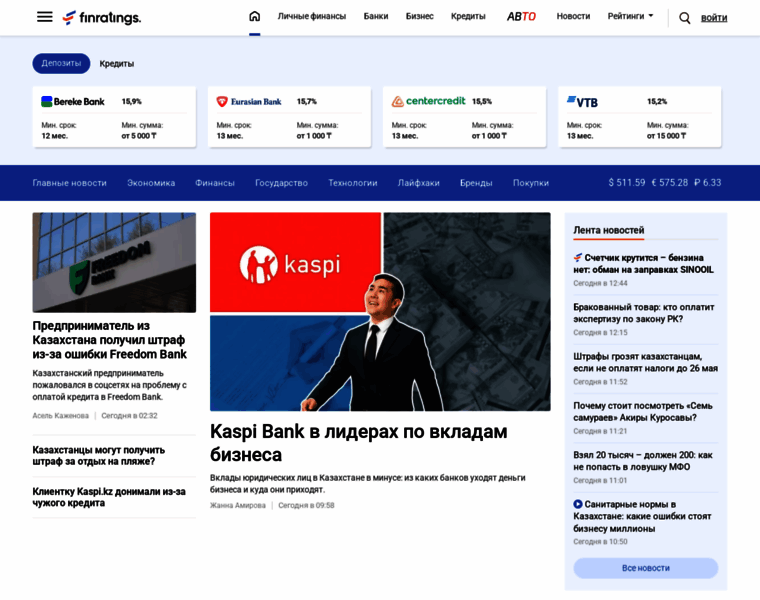Click the centercredit logo
This screenshot has width=760, height=600.
click(x=428, y=101)
